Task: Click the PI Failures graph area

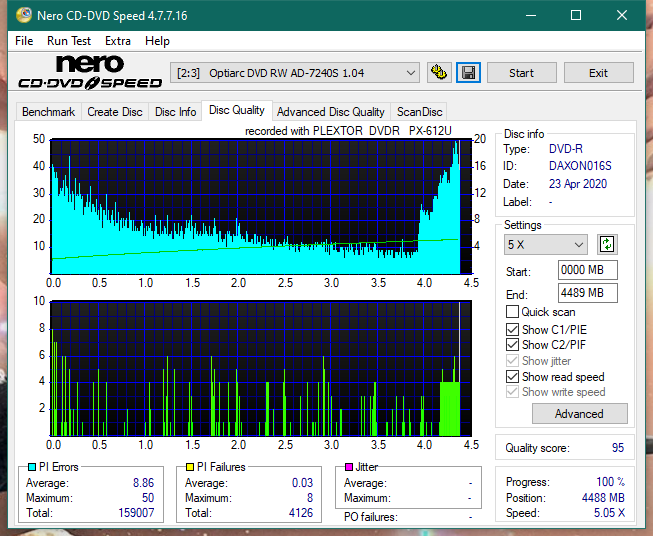Action: [261, 368]
